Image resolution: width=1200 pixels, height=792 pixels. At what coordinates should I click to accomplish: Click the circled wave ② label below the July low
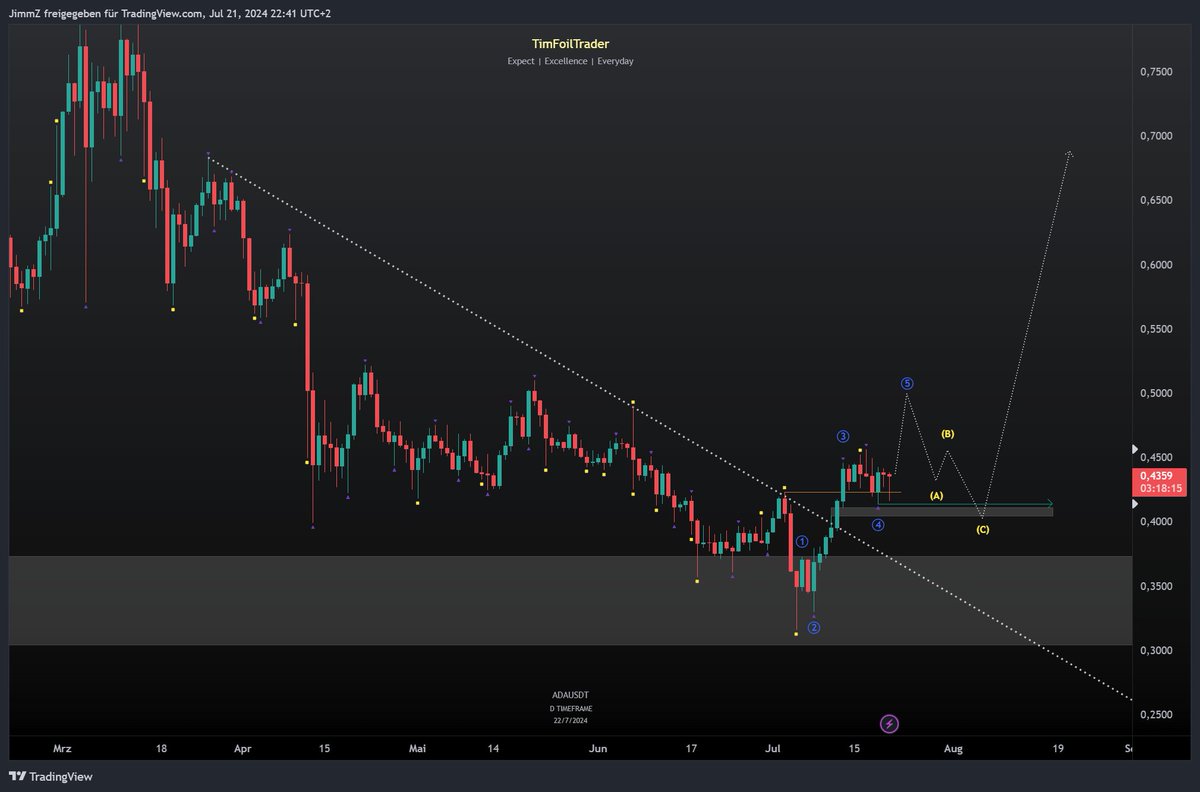click(814, 627)
